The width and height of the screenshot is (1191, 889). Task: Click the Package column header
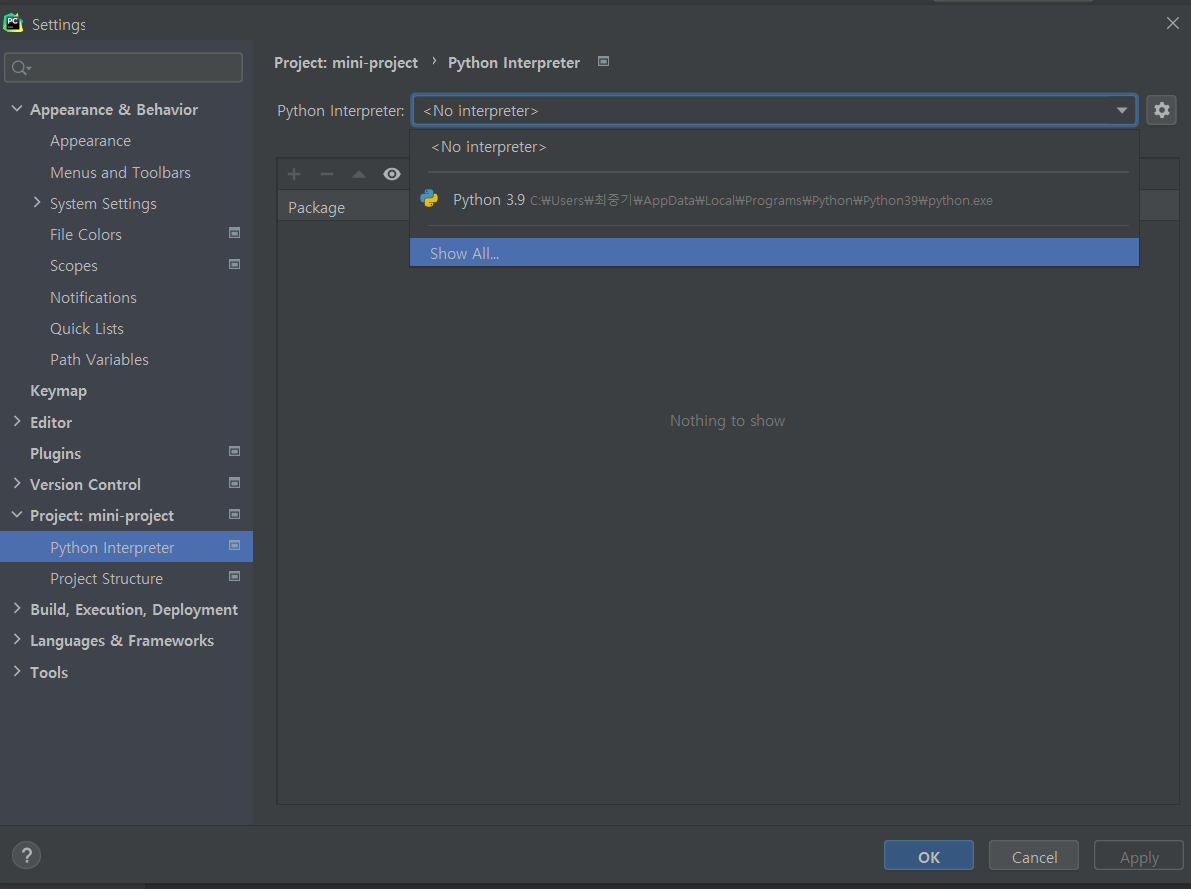316,207
